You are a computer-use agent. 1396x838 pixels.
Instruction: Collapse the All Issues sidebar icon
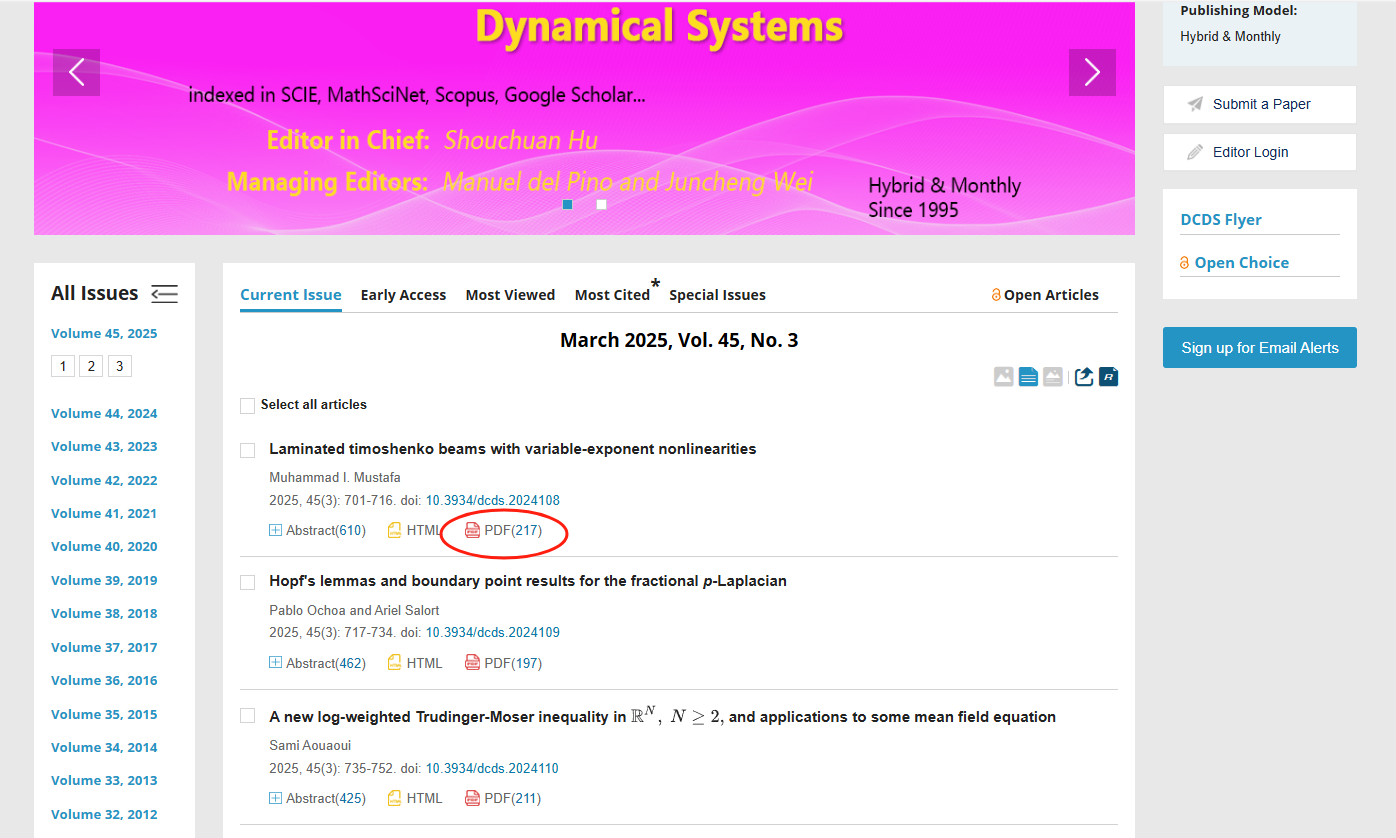click(x=164, y=294)
